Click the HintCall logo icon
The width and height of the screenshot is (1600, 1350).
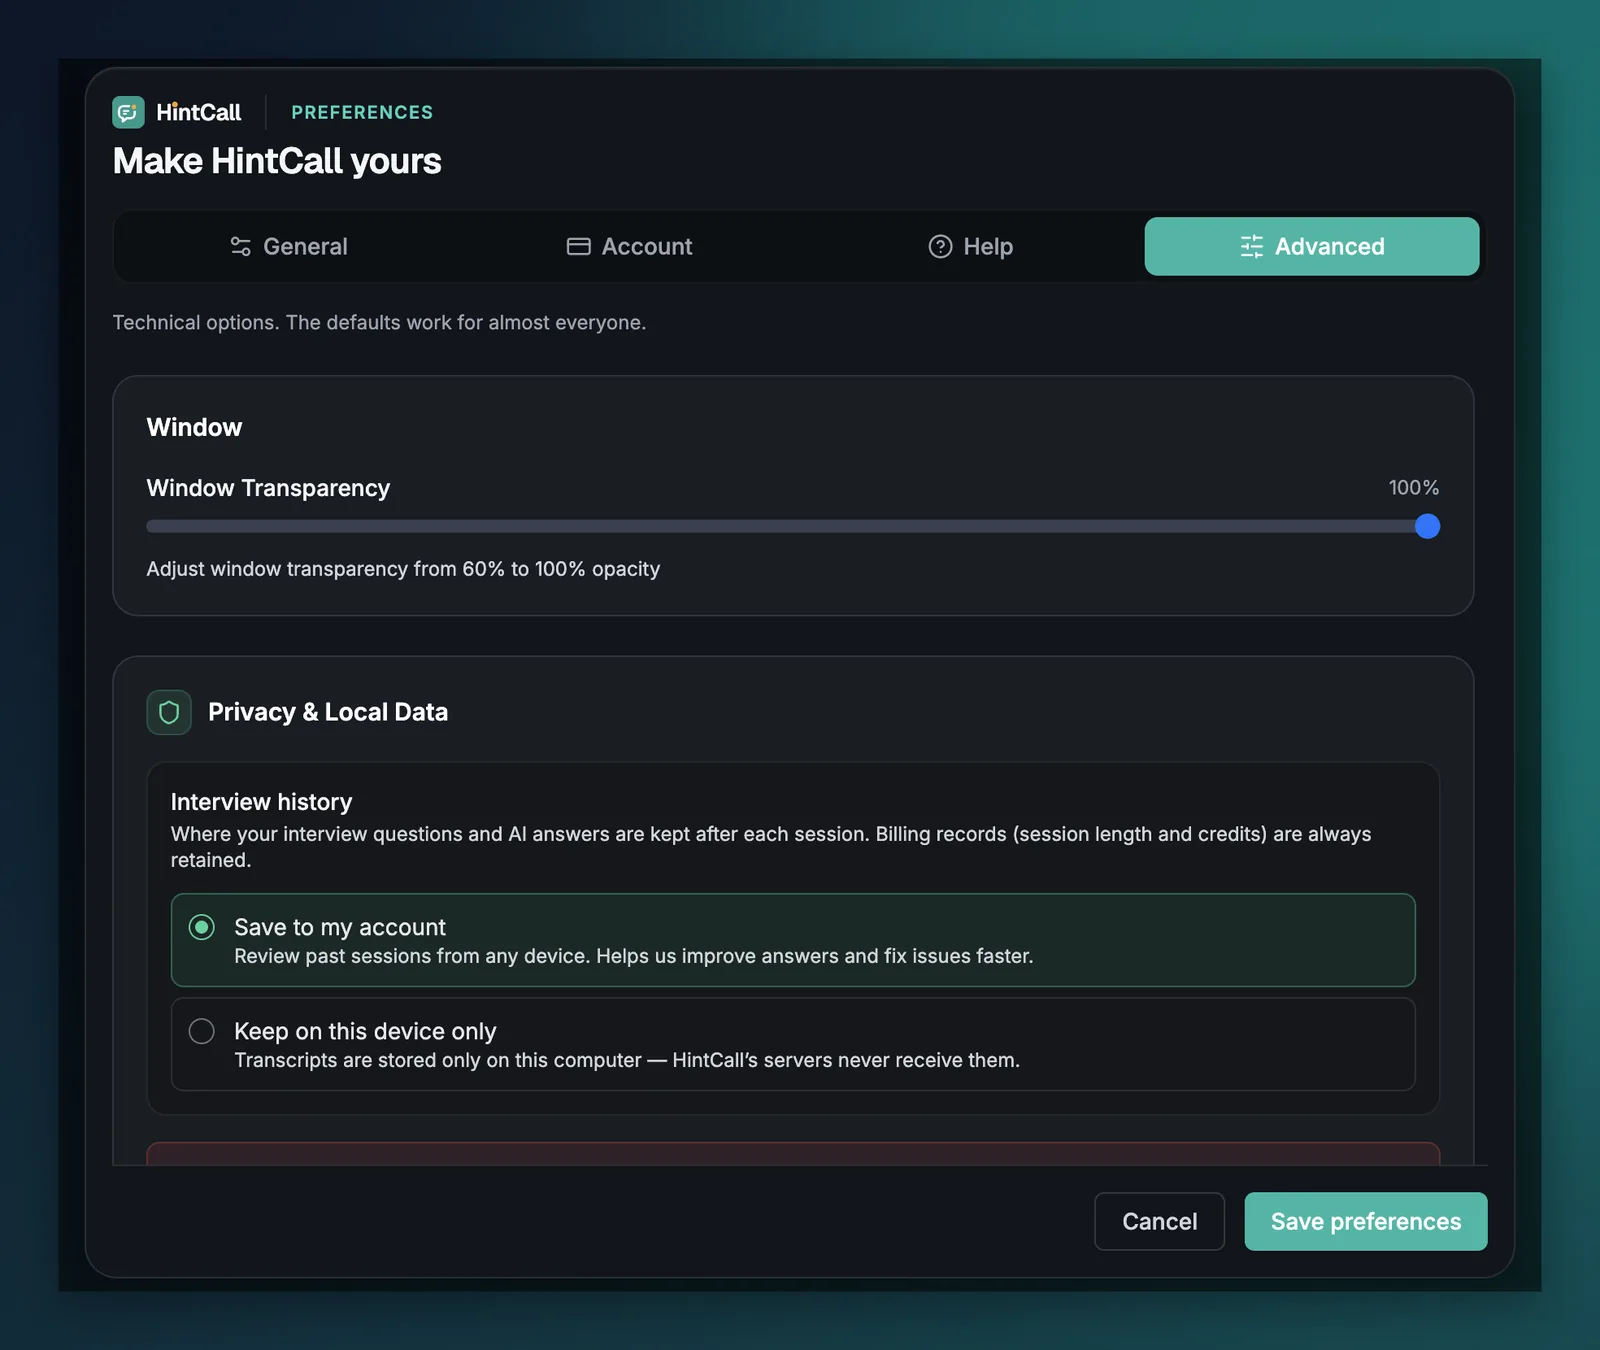click(x=128, y=112)
